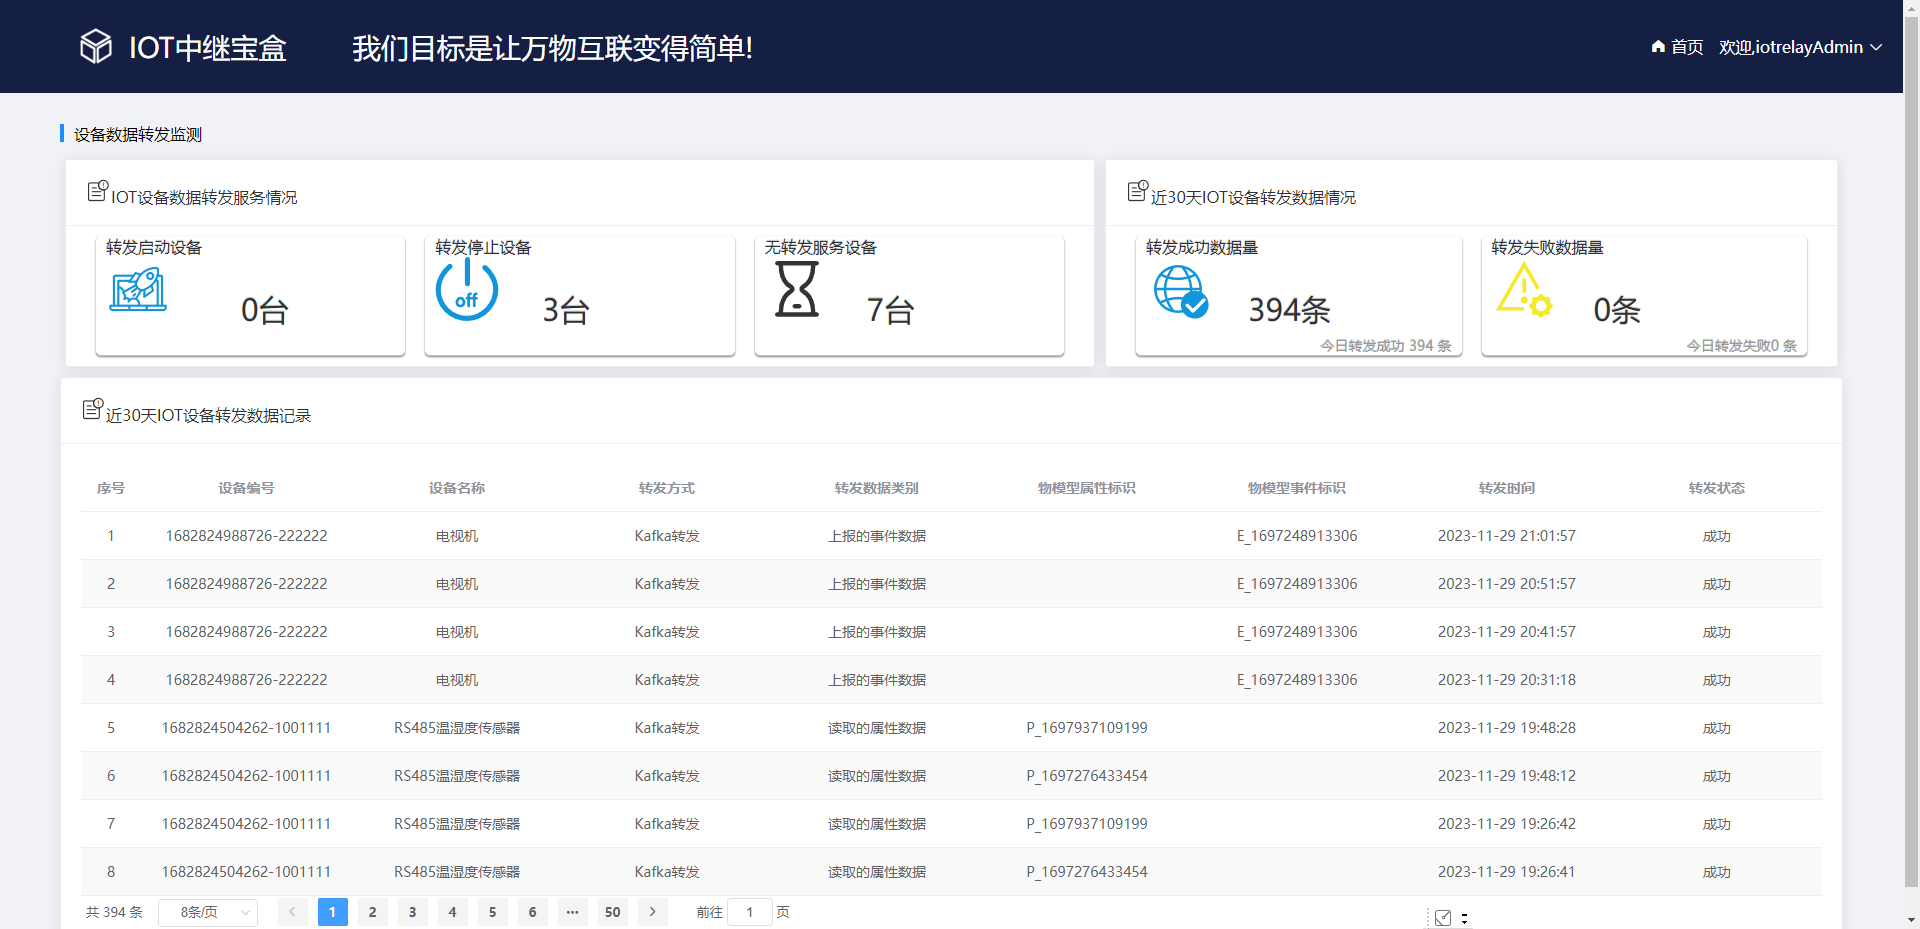Click the power-off icon on the 转发停止设备 card
1920x929 pixels.
[467, 290]
